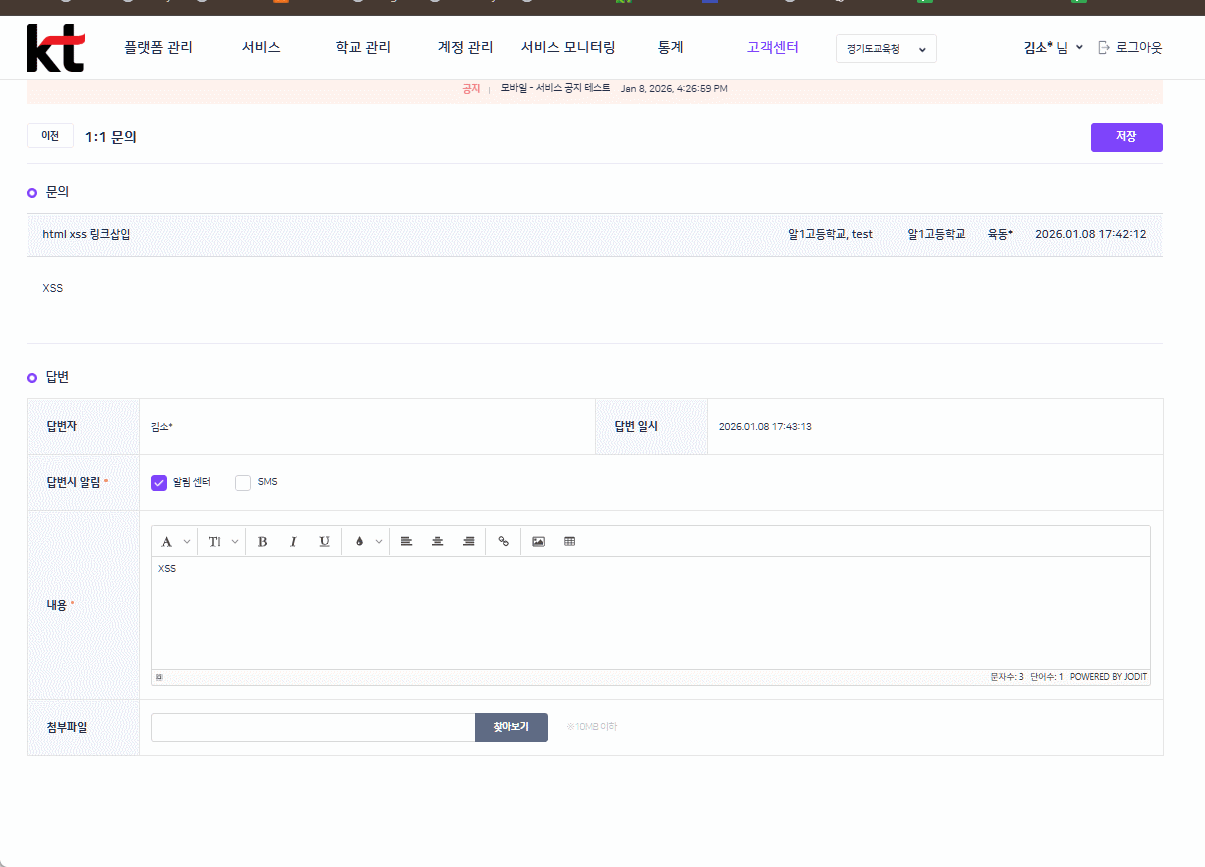The image size is (1205, 867).
Task: Toggle underline formatting in the editor
Action: 324,541
